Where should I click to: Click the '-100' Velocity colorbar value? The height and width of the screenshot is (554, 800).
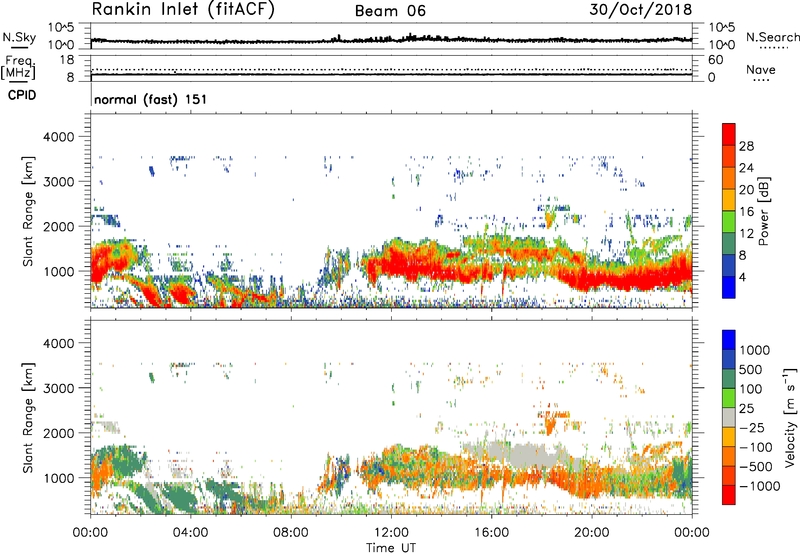point(756,447)
